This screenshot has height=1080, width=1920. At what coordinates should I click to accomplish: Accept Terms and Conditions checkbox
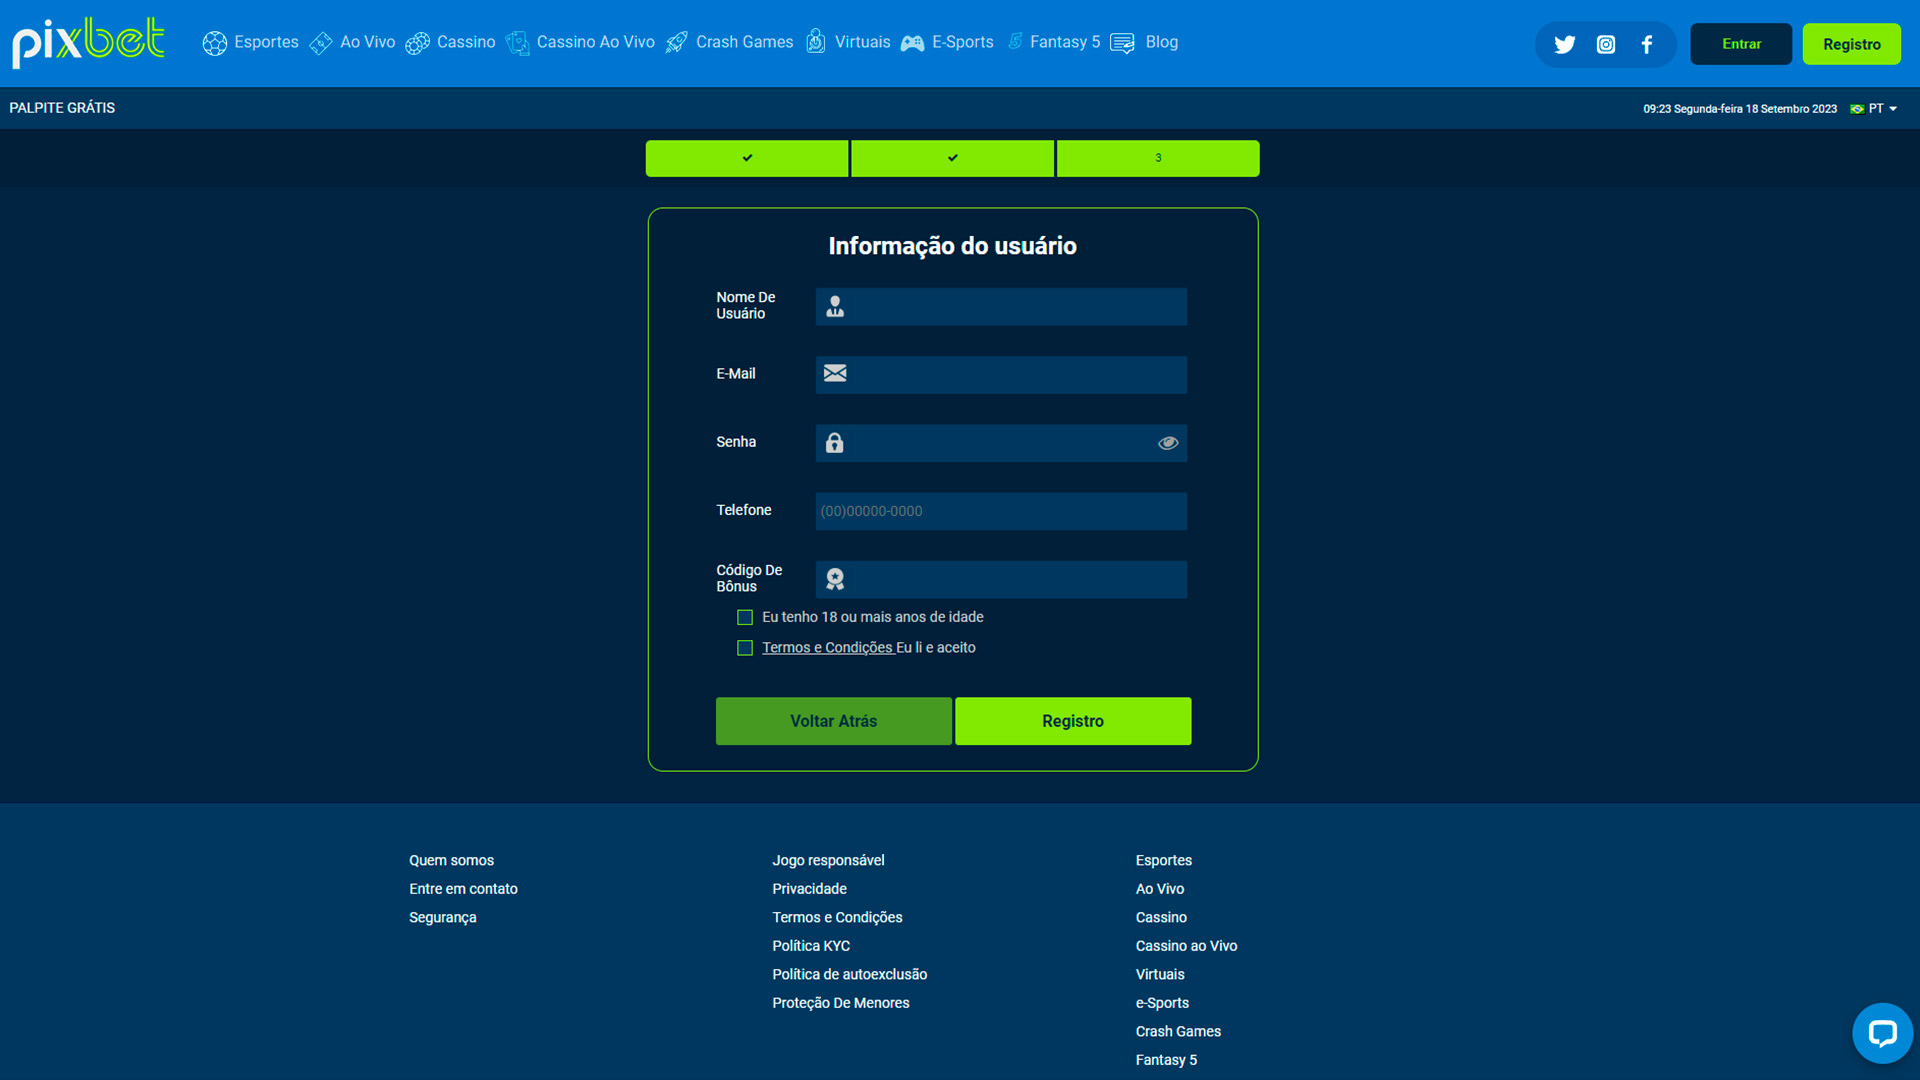[x=745, y=648]
